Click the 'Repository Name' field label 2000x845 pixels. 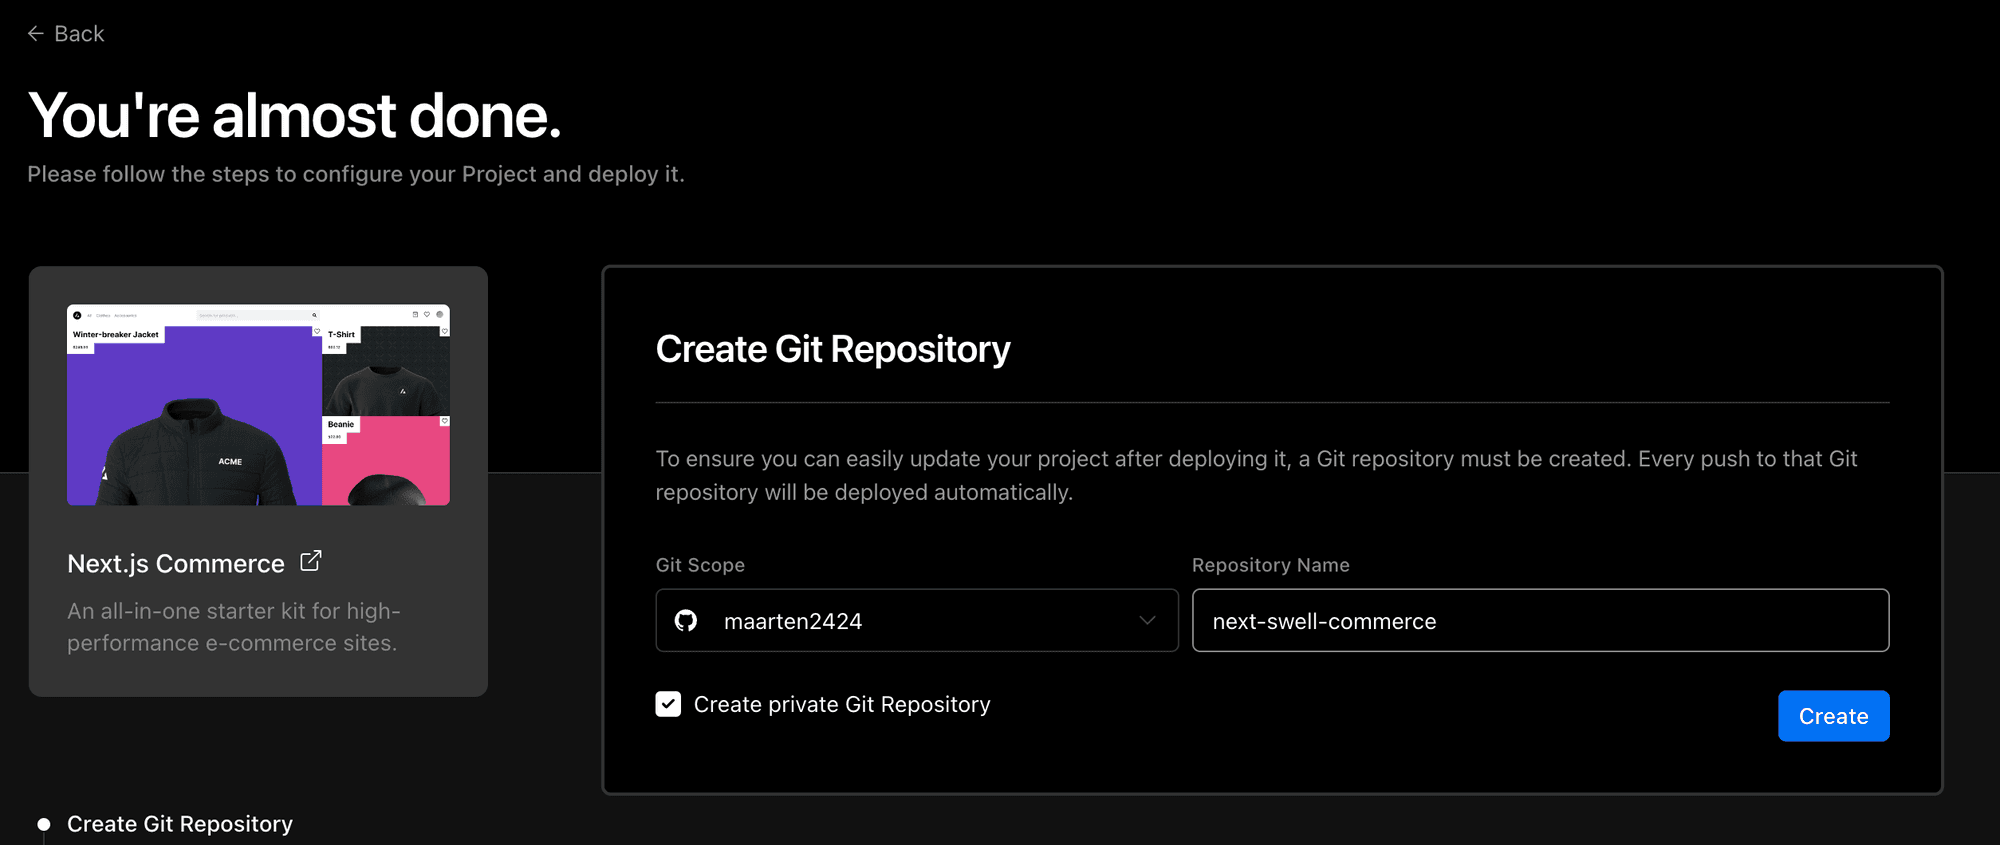(1270, 565)
